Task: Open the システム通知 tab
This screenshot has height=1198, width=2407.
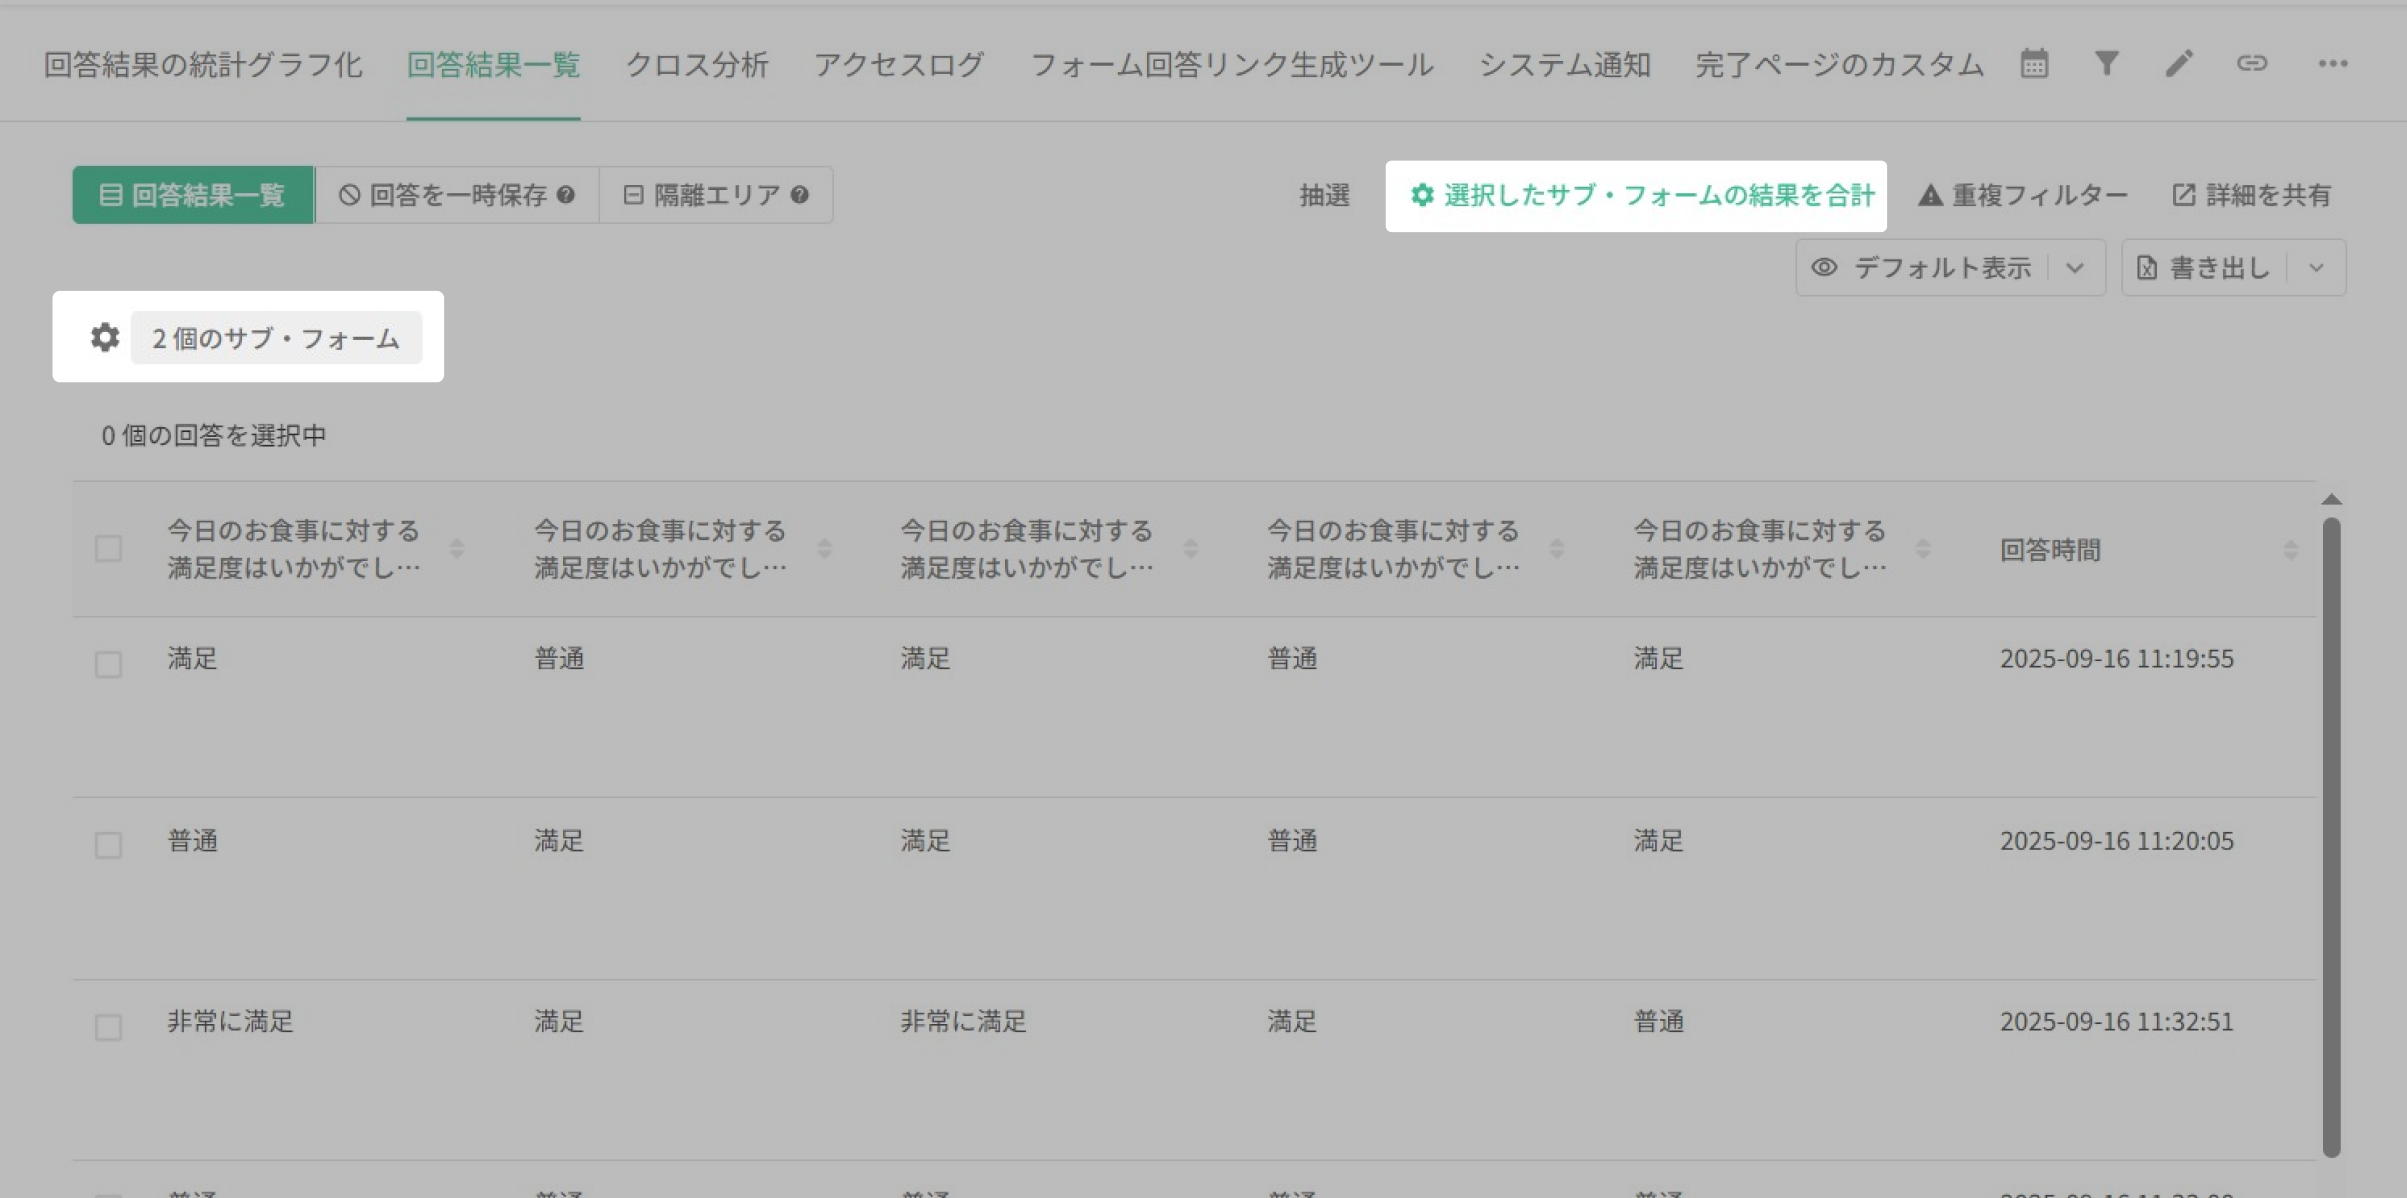Action: point(1564,65)
